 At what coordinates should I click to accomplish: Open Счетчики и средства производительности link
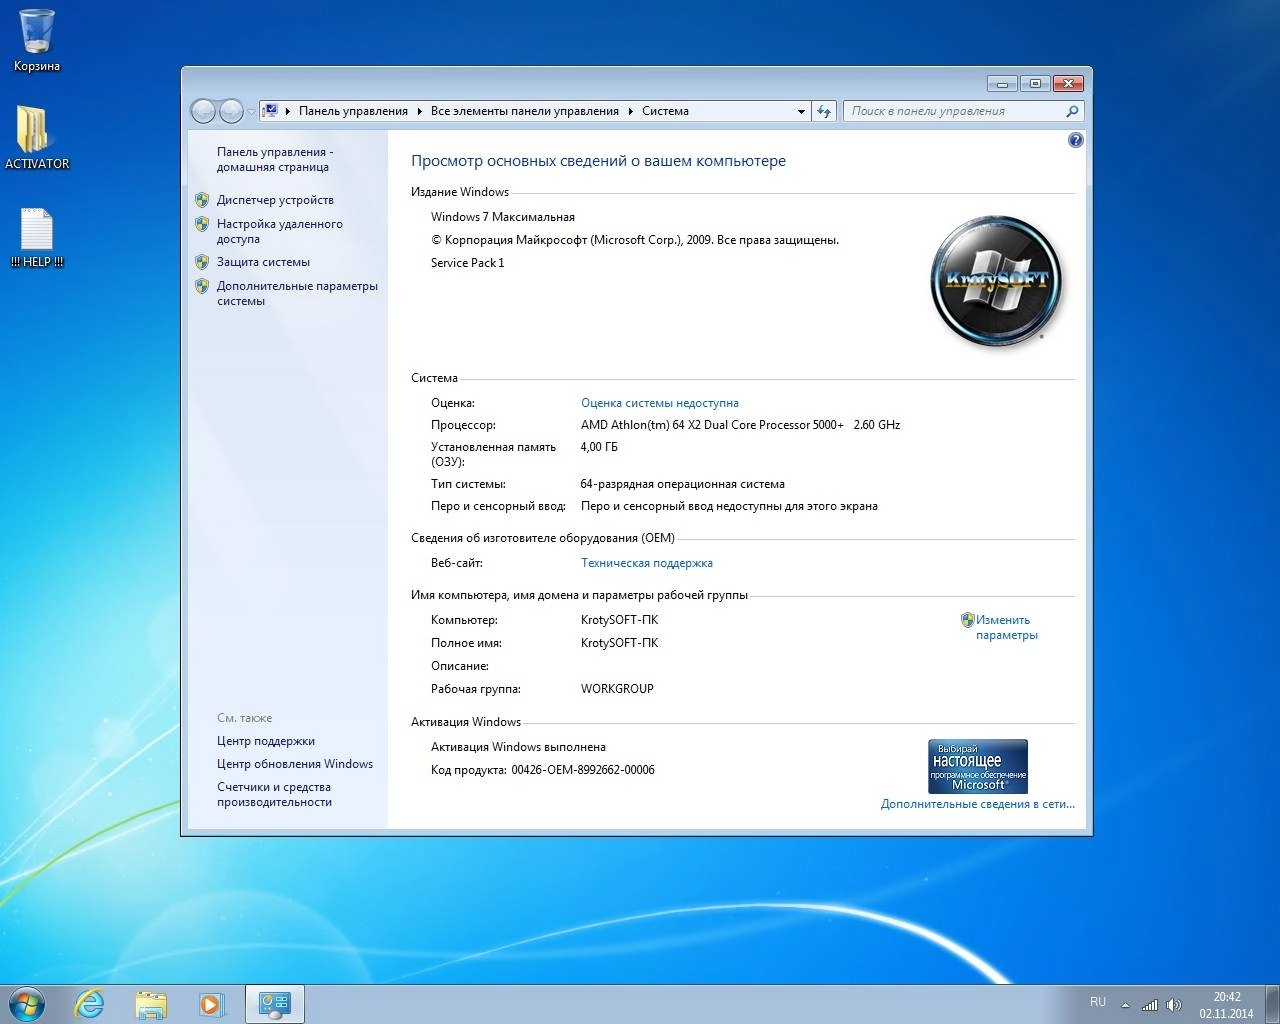click(x=274, y=794)
